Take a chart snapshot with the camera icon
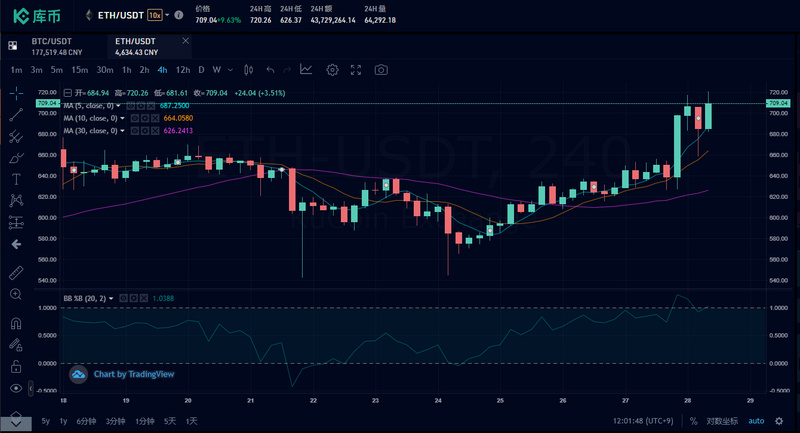 click(381, 70)
